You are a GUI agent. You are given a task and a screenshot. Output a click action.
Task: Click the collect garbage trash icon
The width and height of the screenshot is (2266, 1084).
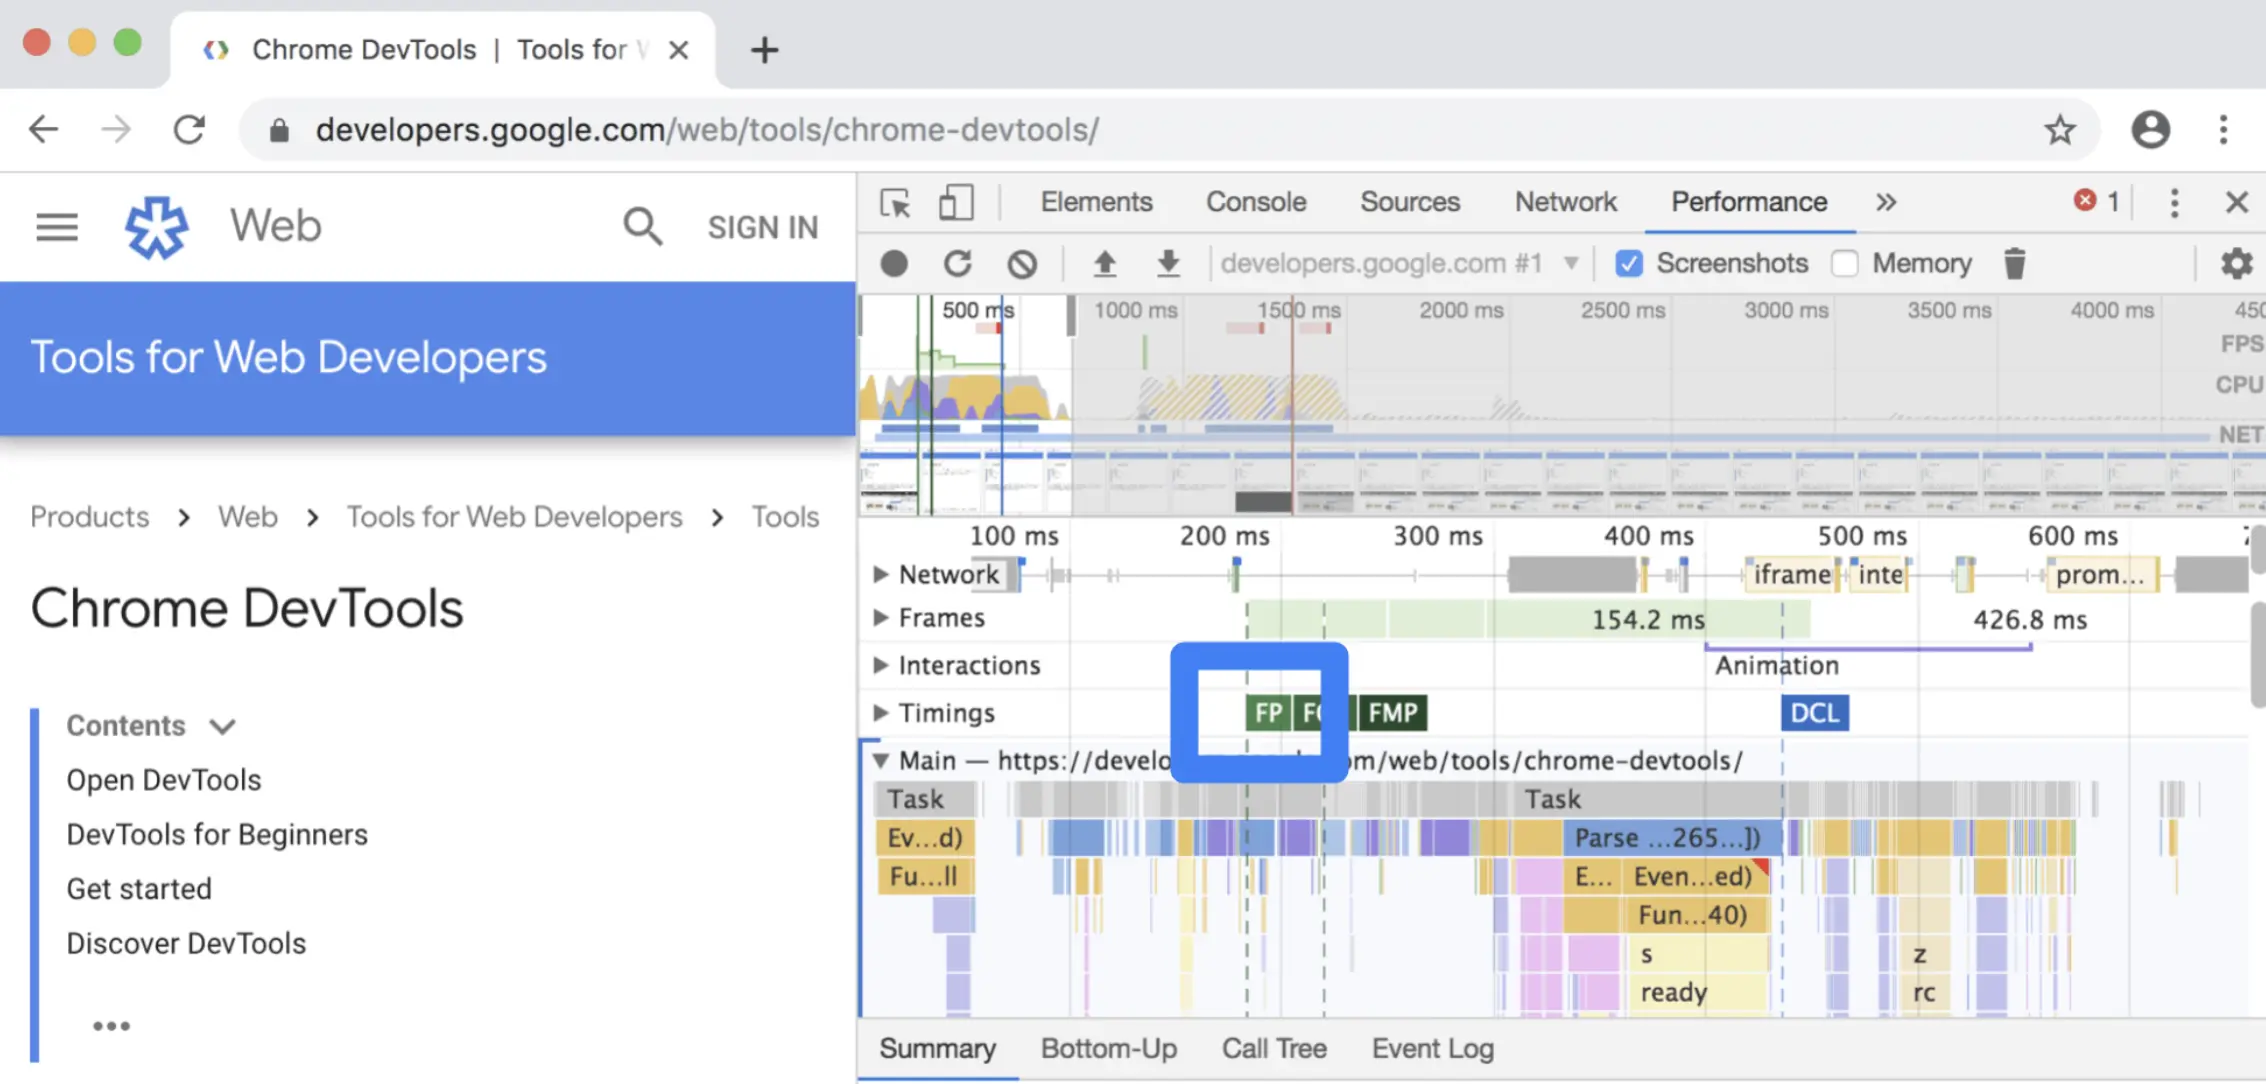[x=2014, y=264]
